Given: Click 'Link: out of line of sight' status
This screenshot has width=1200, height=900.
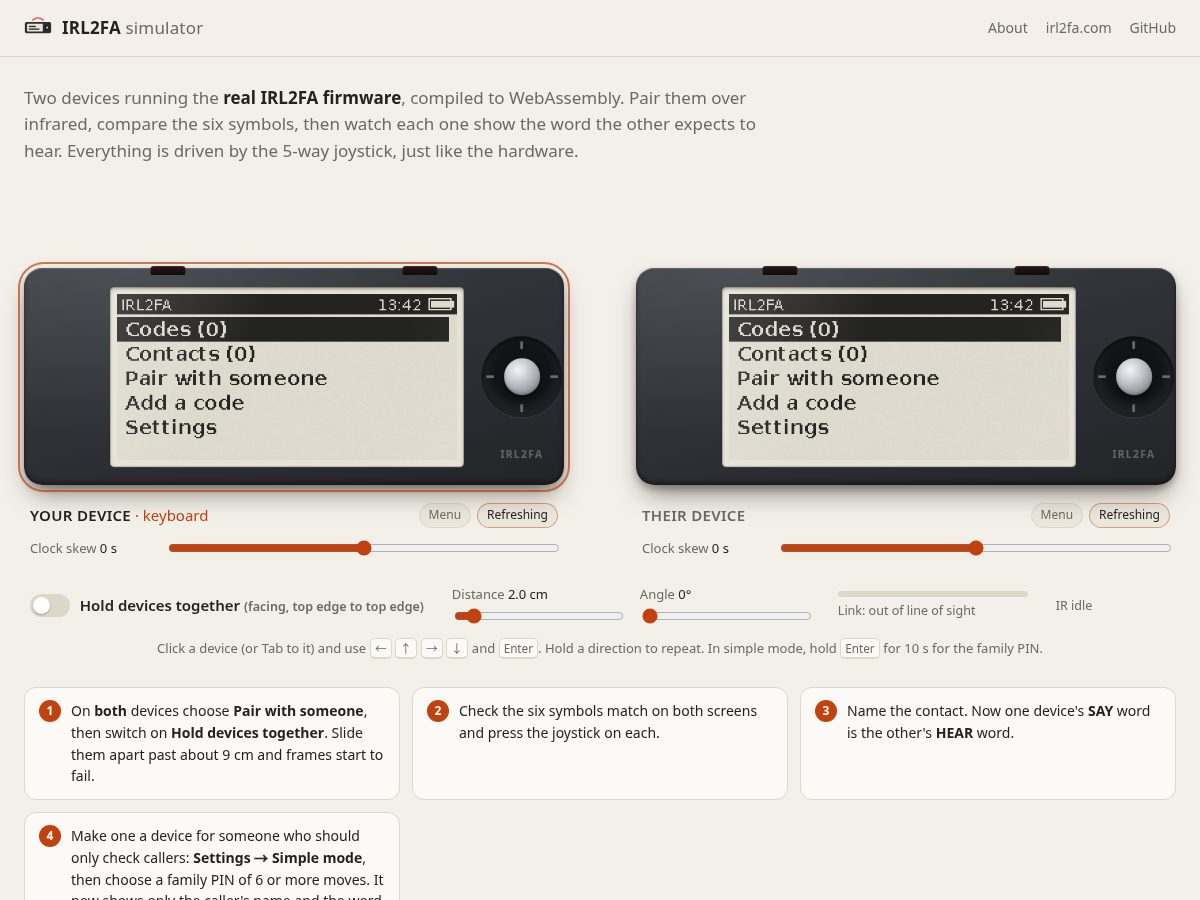Looking at the screenshot, I should 906,610.
